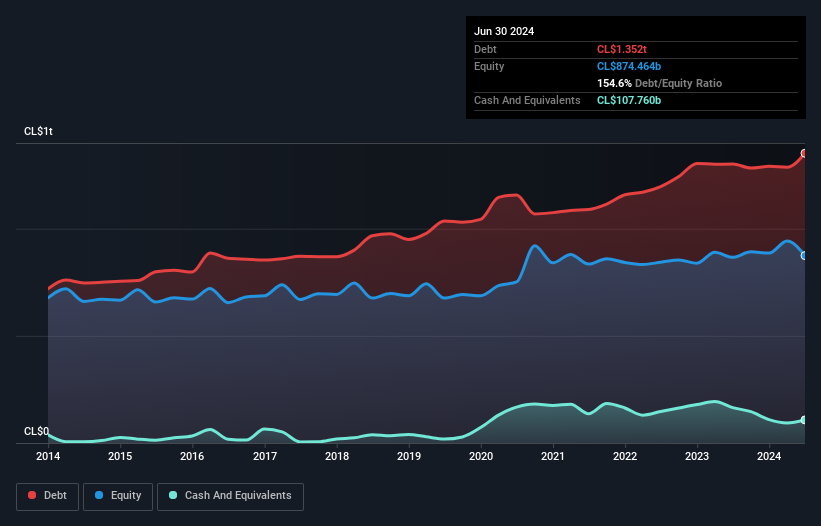This screenshot has height=526, width=821.
Task: Click the teal Cash legend dot
Action: [x=173, y=495]
